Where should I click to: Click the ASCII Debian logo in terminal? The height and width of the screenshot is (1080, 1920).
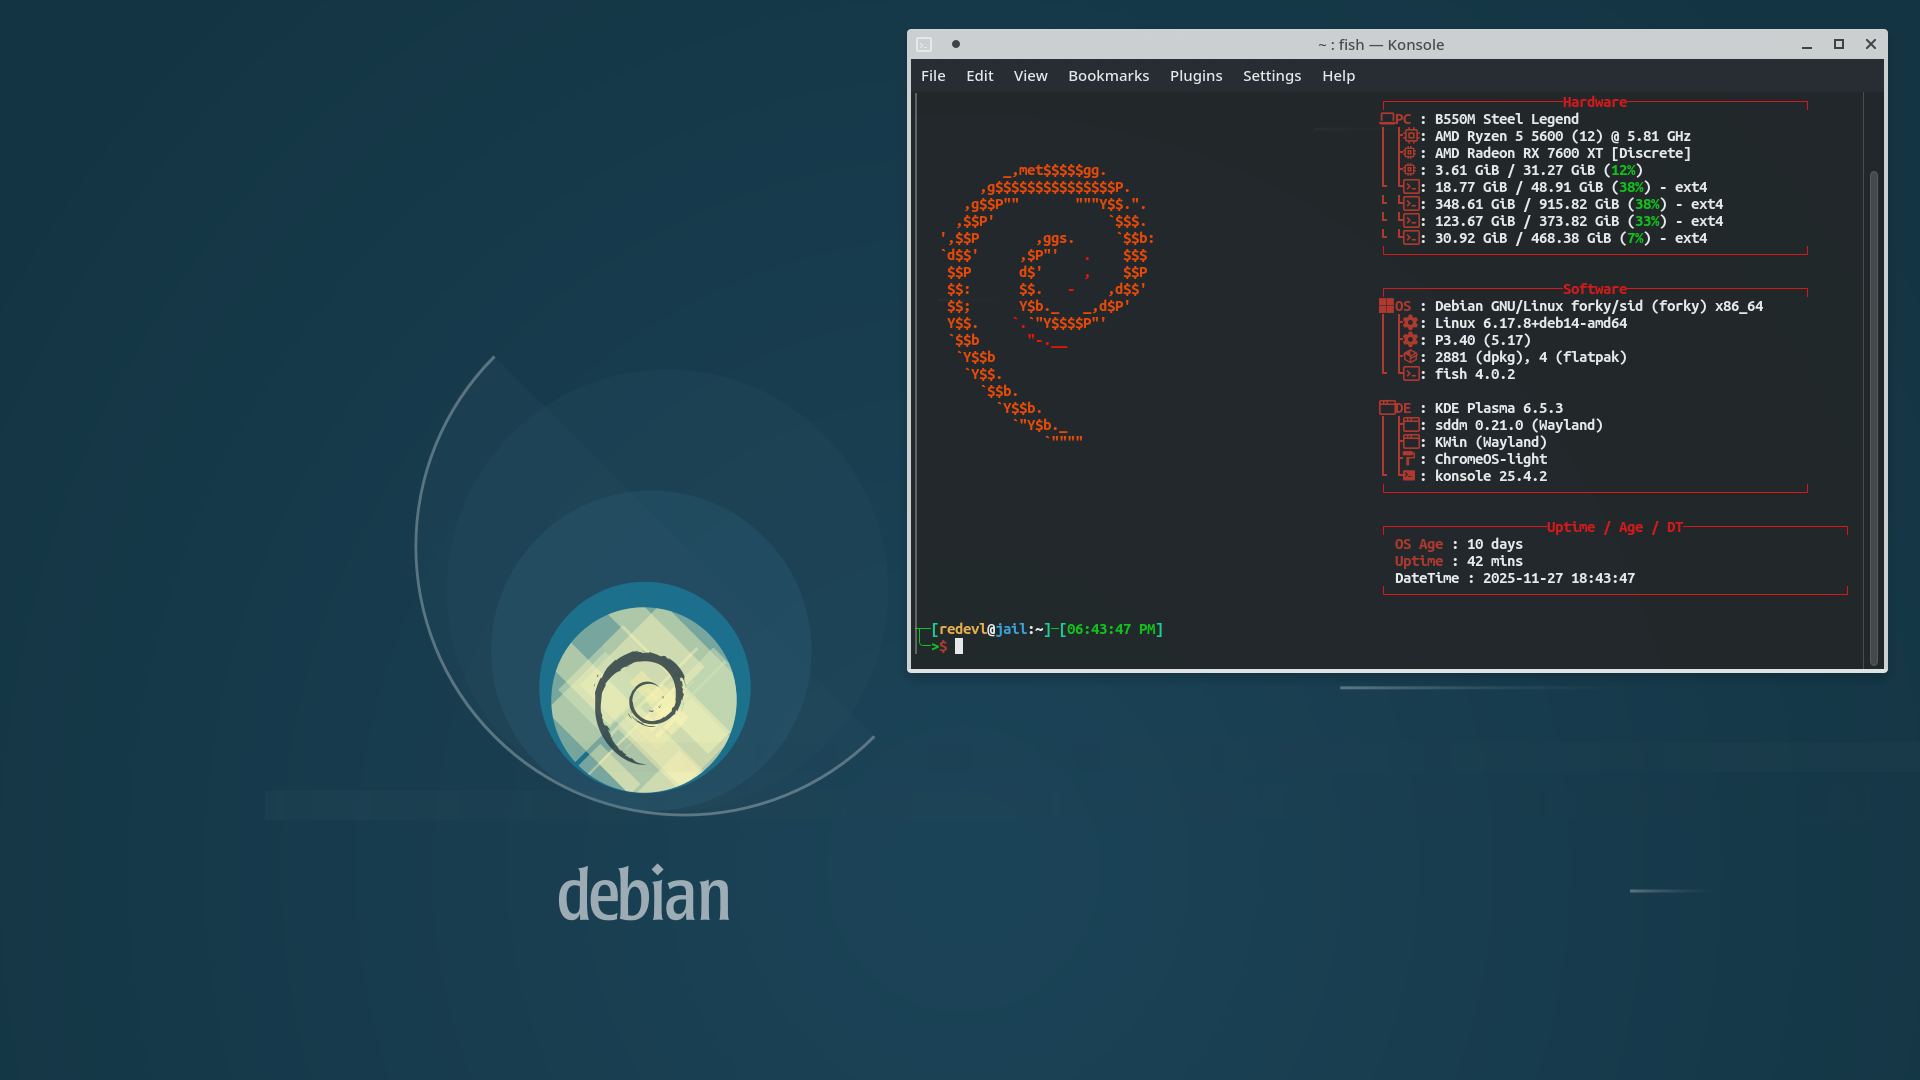[x=1045, y=300]
